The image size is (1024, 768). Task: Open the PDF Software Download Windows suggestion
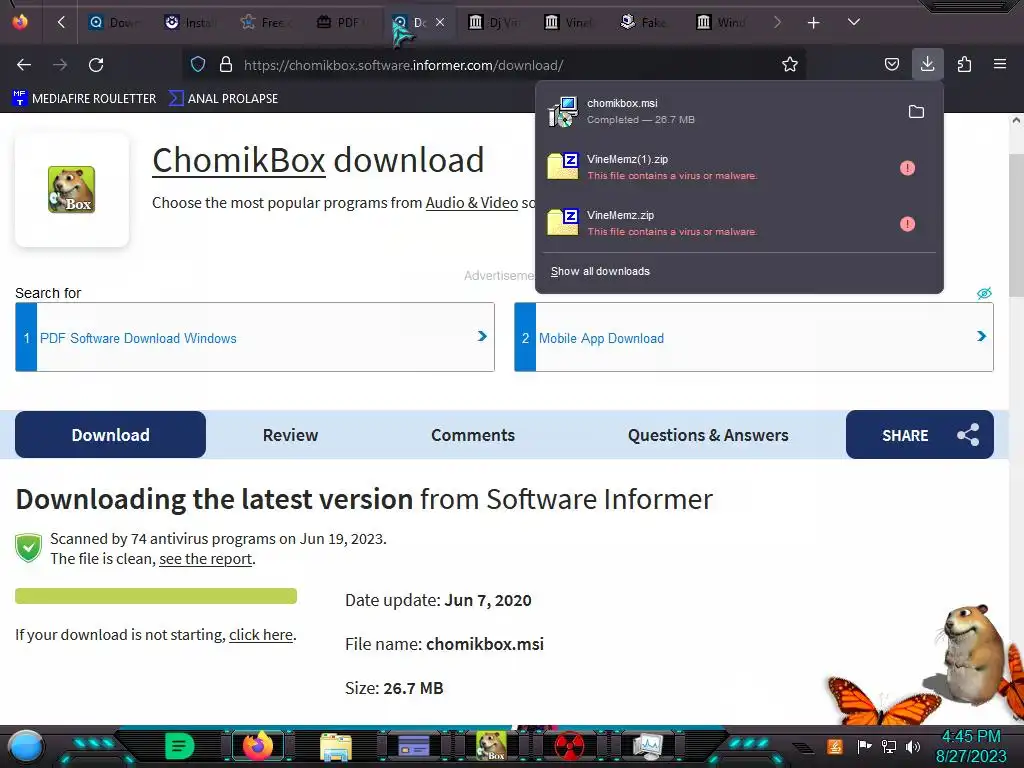click(x=255, y=337)
